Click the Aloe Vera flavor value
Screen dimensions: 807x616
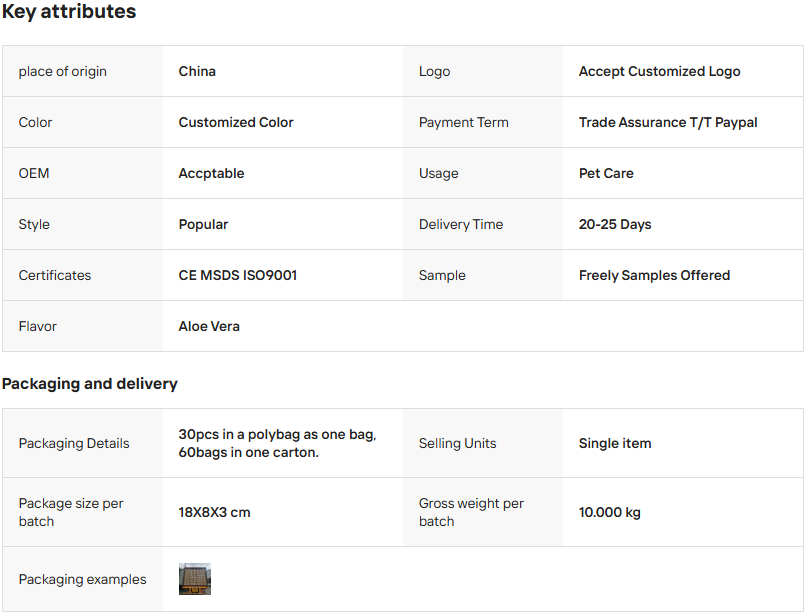pos(209,326)
